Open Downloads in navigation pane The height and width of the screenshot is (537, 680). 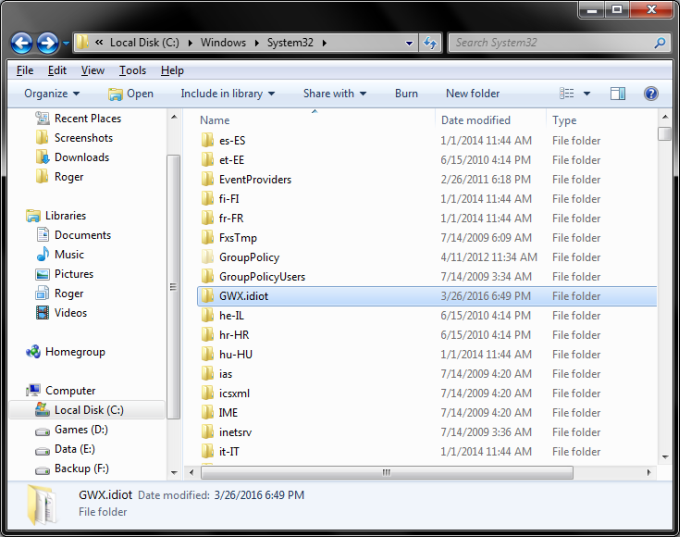click(x=72, y=157)
